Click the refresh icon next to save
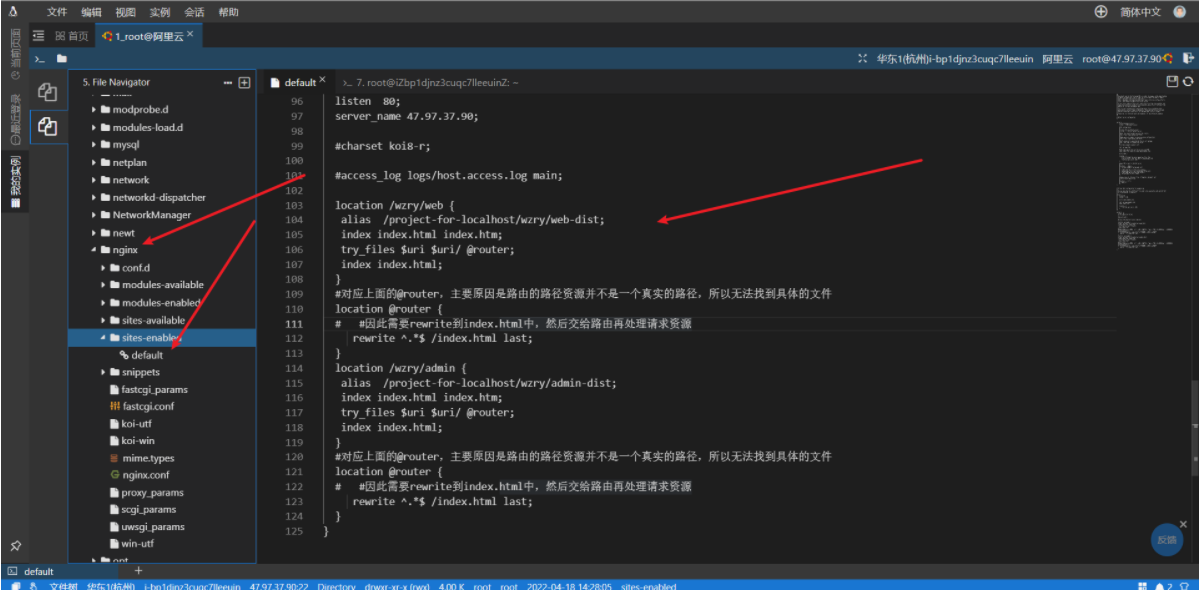The height and width of the screenshot is (590, 1203). click(1188, 82)
